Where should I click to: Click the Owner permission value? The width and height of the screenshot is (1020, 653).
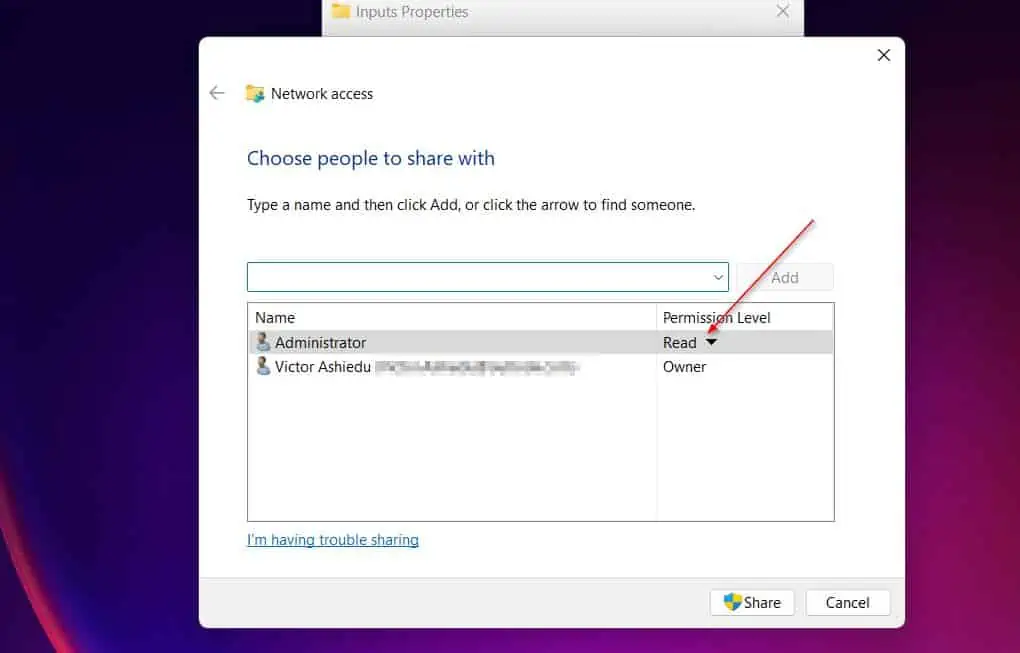[684, 367]
